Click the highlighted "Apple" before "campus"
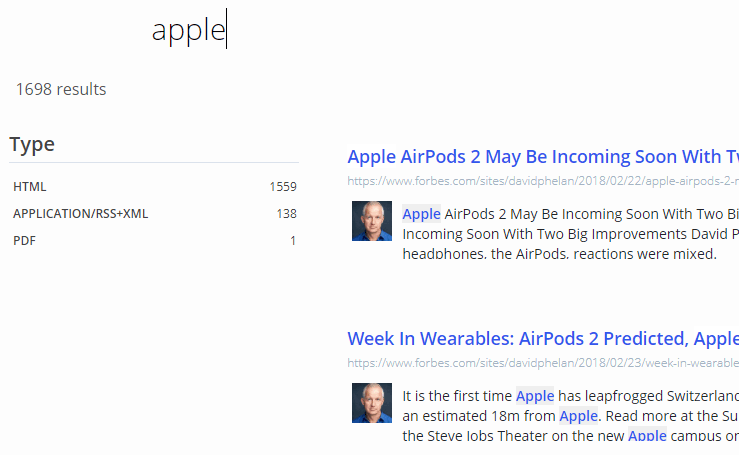The image size is (739, 455). (647, 435)
